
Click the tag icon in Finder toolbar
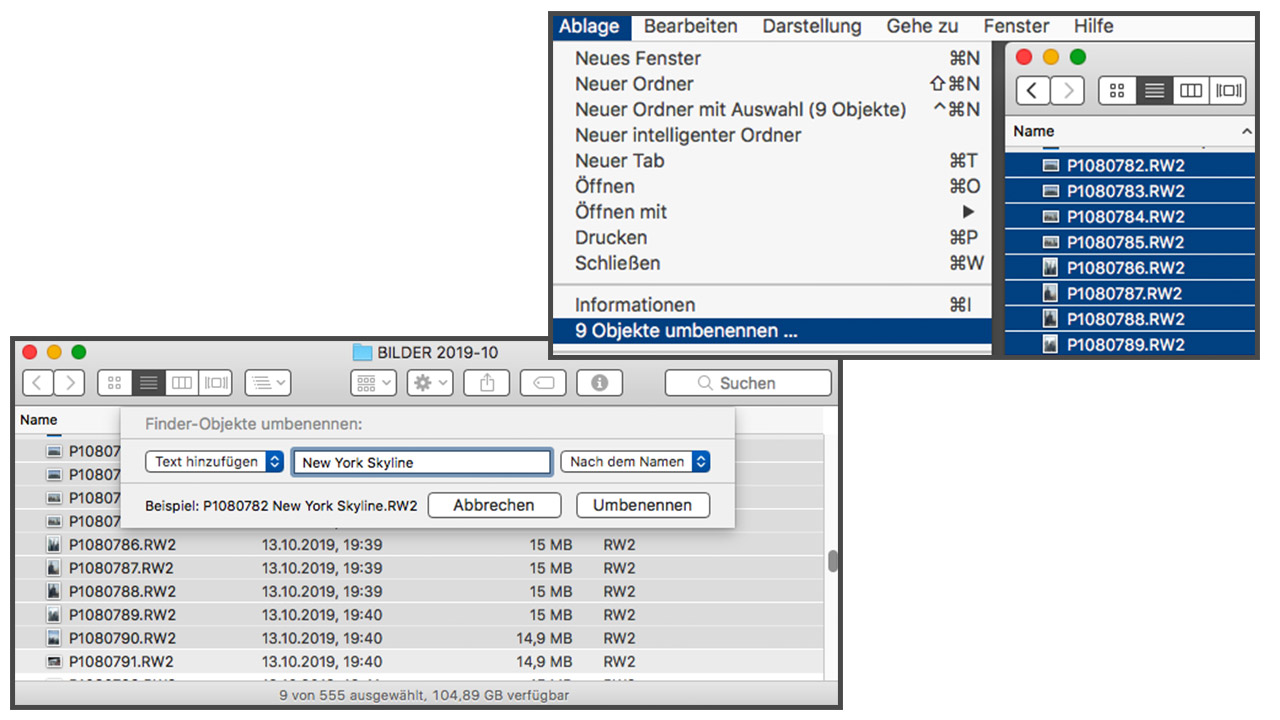pos(543,383)
